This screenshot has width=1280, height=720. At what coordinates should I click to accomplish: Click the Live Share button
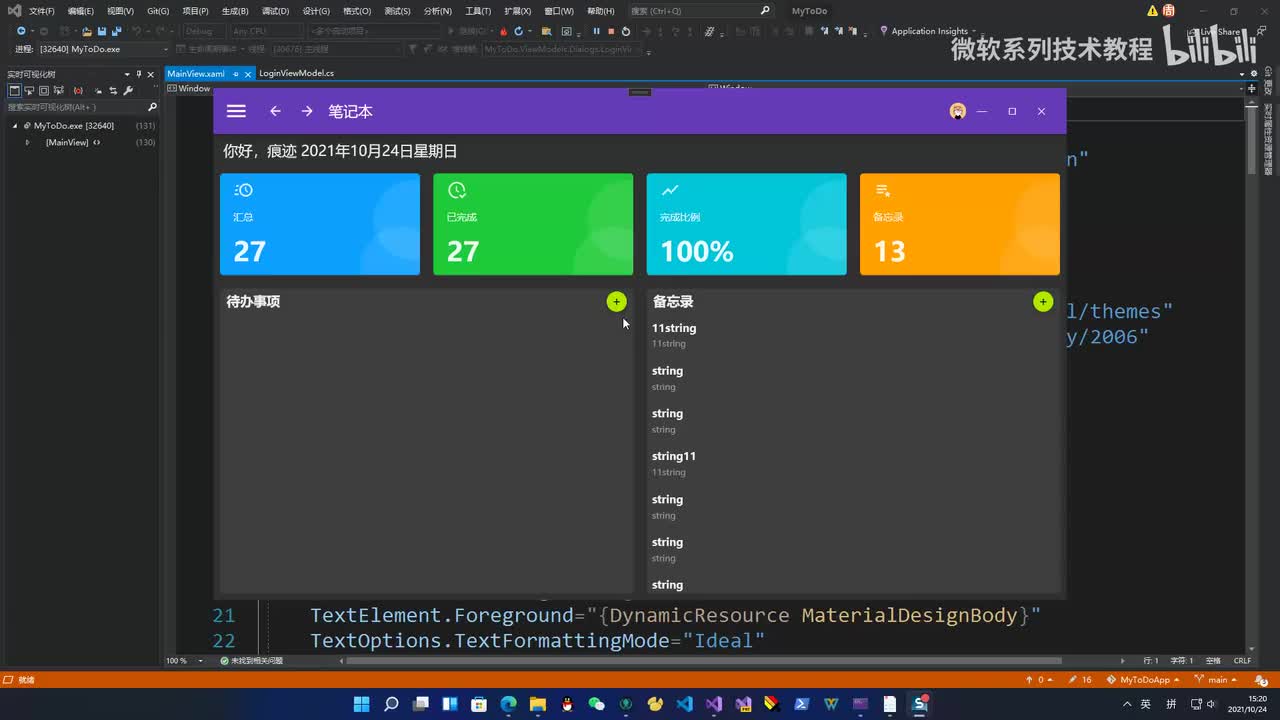click(1213, 31)
